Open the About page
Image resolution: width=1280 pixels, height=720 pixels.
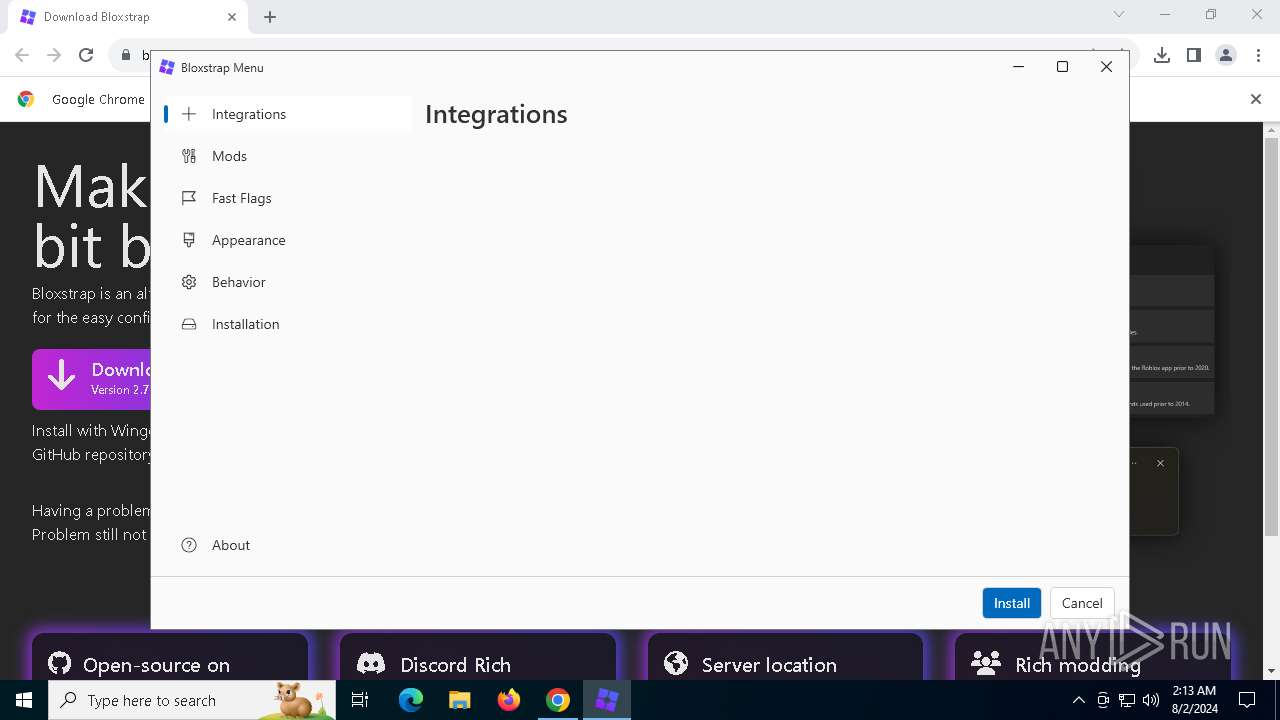pyautogui.click(x=287, y=545)
